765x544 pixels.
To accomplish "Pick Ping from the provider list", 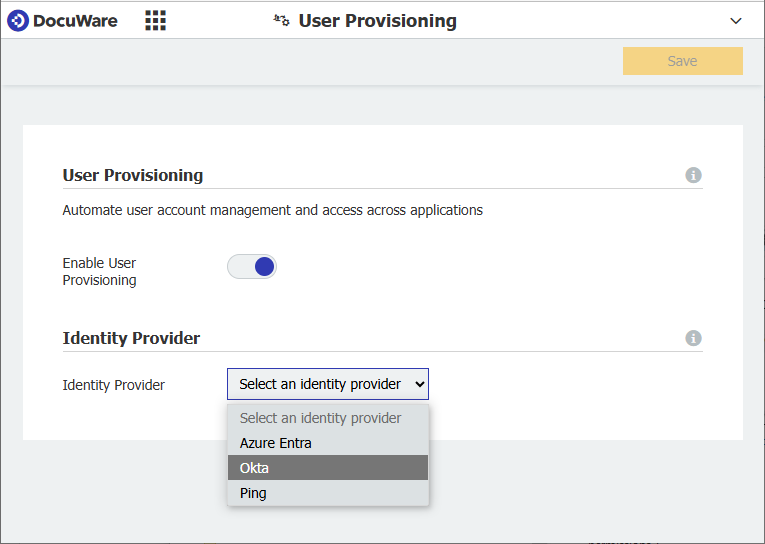I will coord(254,493).
